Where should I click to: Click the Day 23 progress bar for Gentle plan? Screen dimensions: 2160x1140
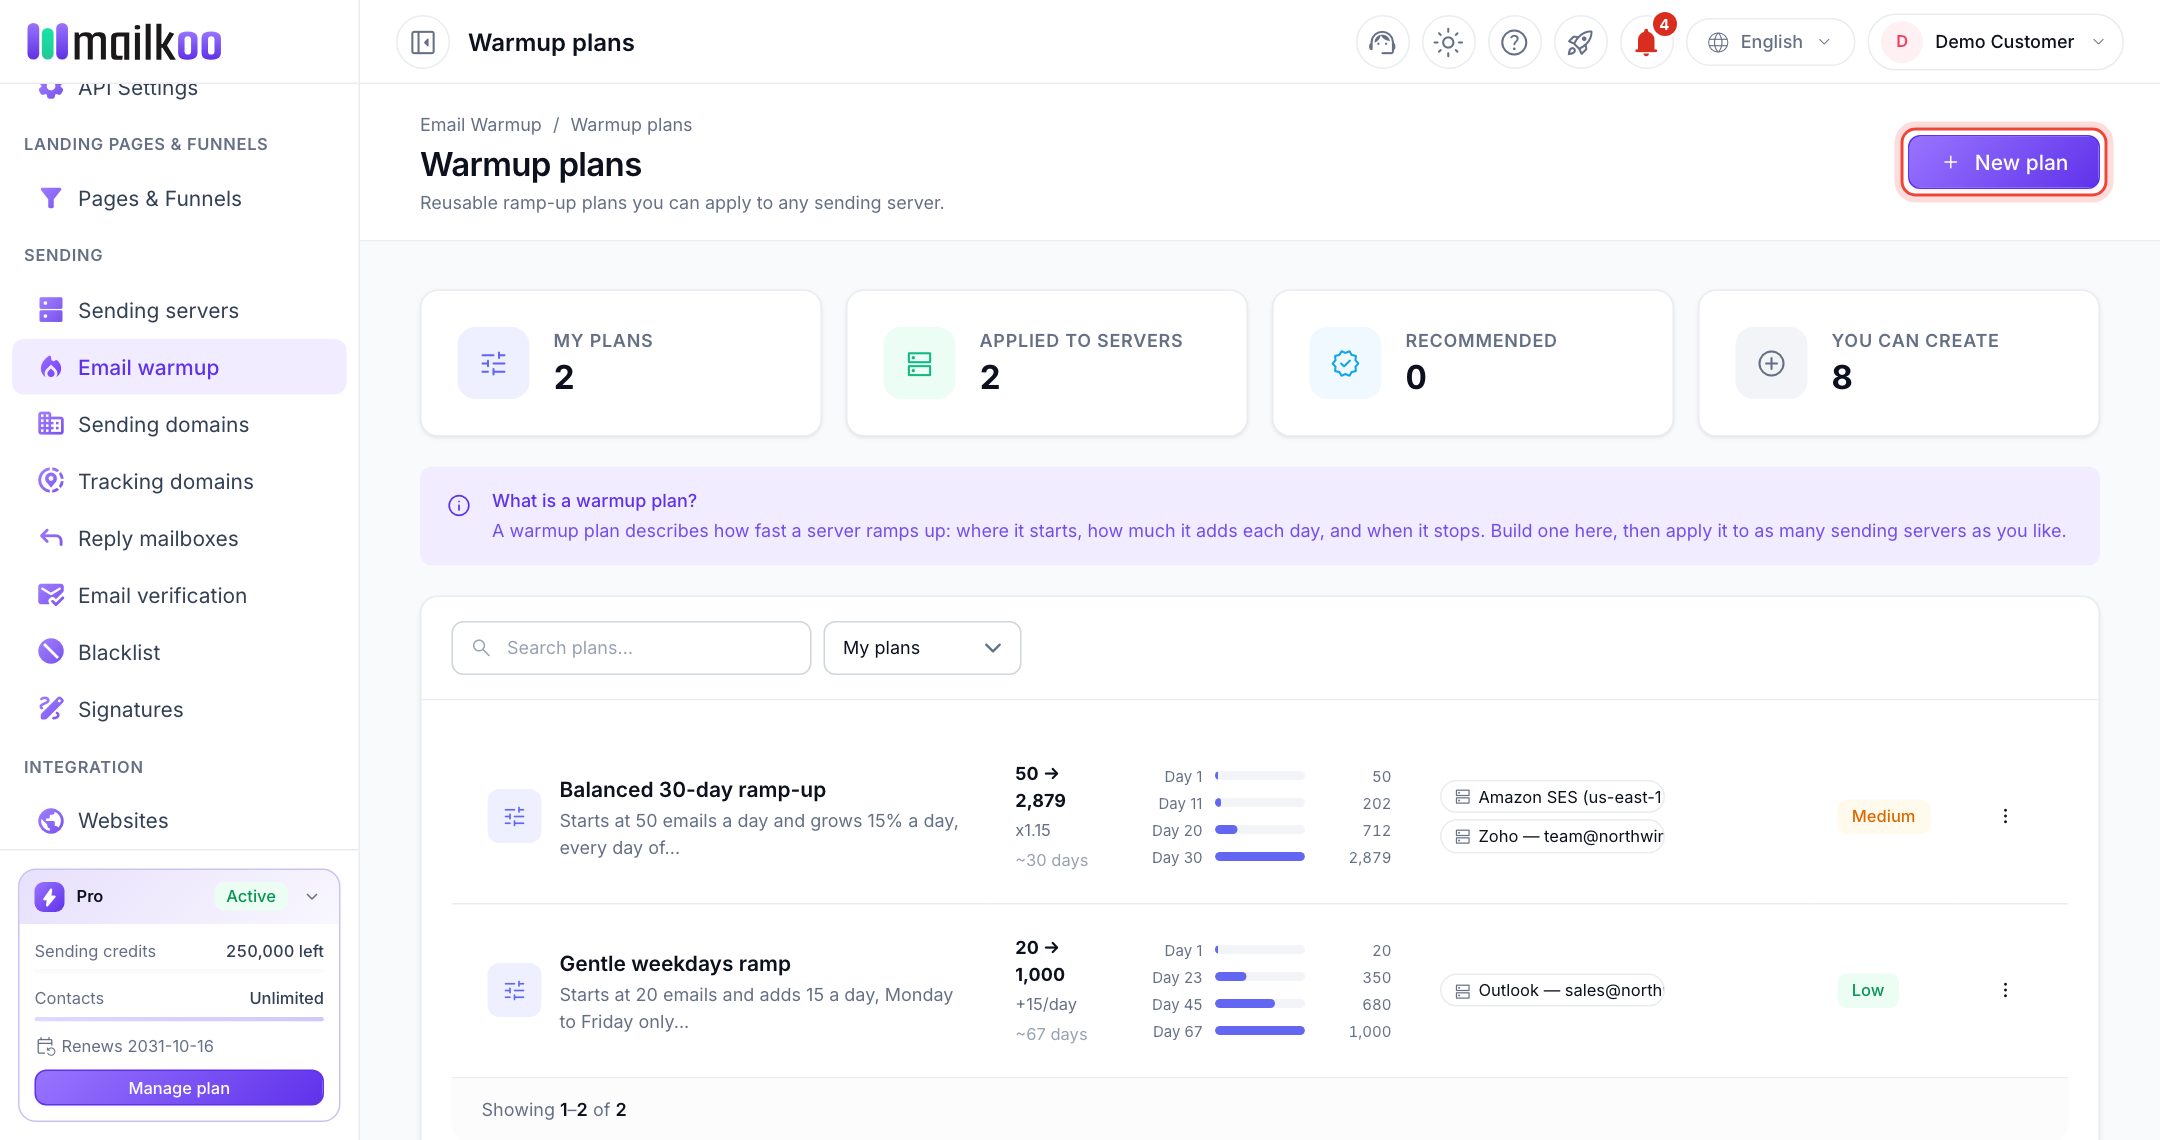[x=1259, y=977]
